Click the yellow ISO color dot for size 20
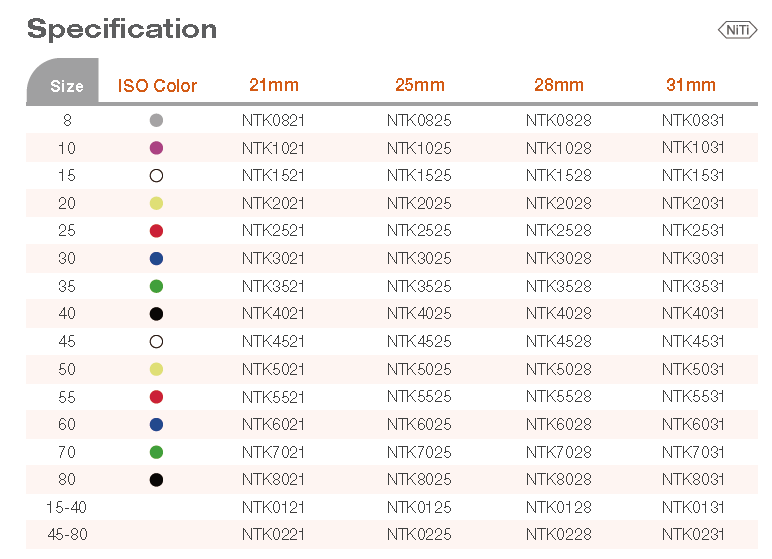This screenshot has width=772, height=559. [x=156, y=203]
